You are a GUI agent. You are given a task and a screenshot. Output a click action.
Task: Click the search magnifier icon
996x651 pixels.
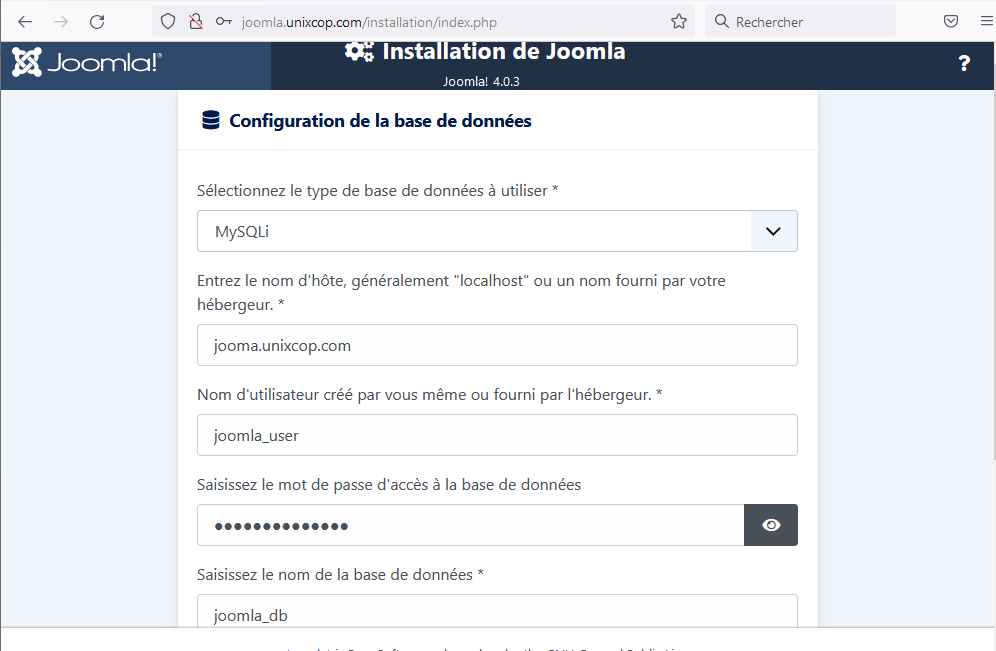click(x=722, y=22)
